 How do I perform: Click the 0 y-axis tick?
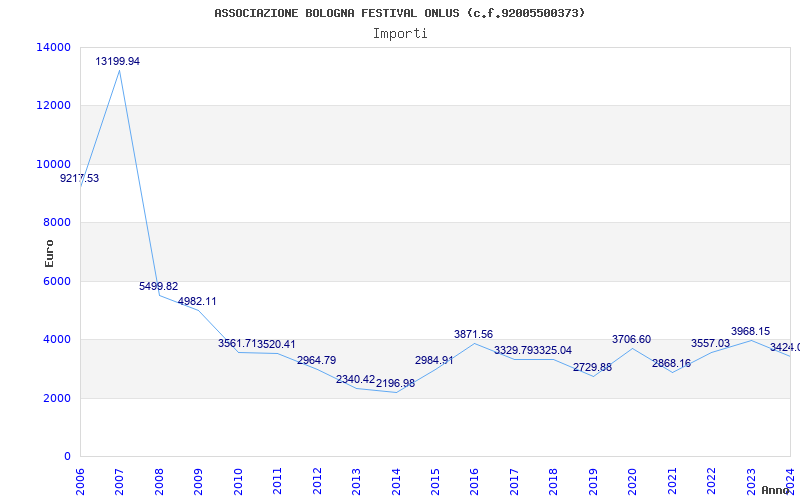pos(67,456)
